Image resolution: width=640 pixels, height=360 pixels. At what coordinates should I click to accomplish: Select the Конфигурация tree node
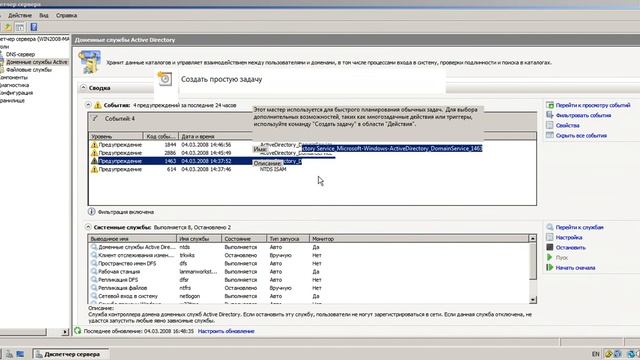click(x=16, y=93)
